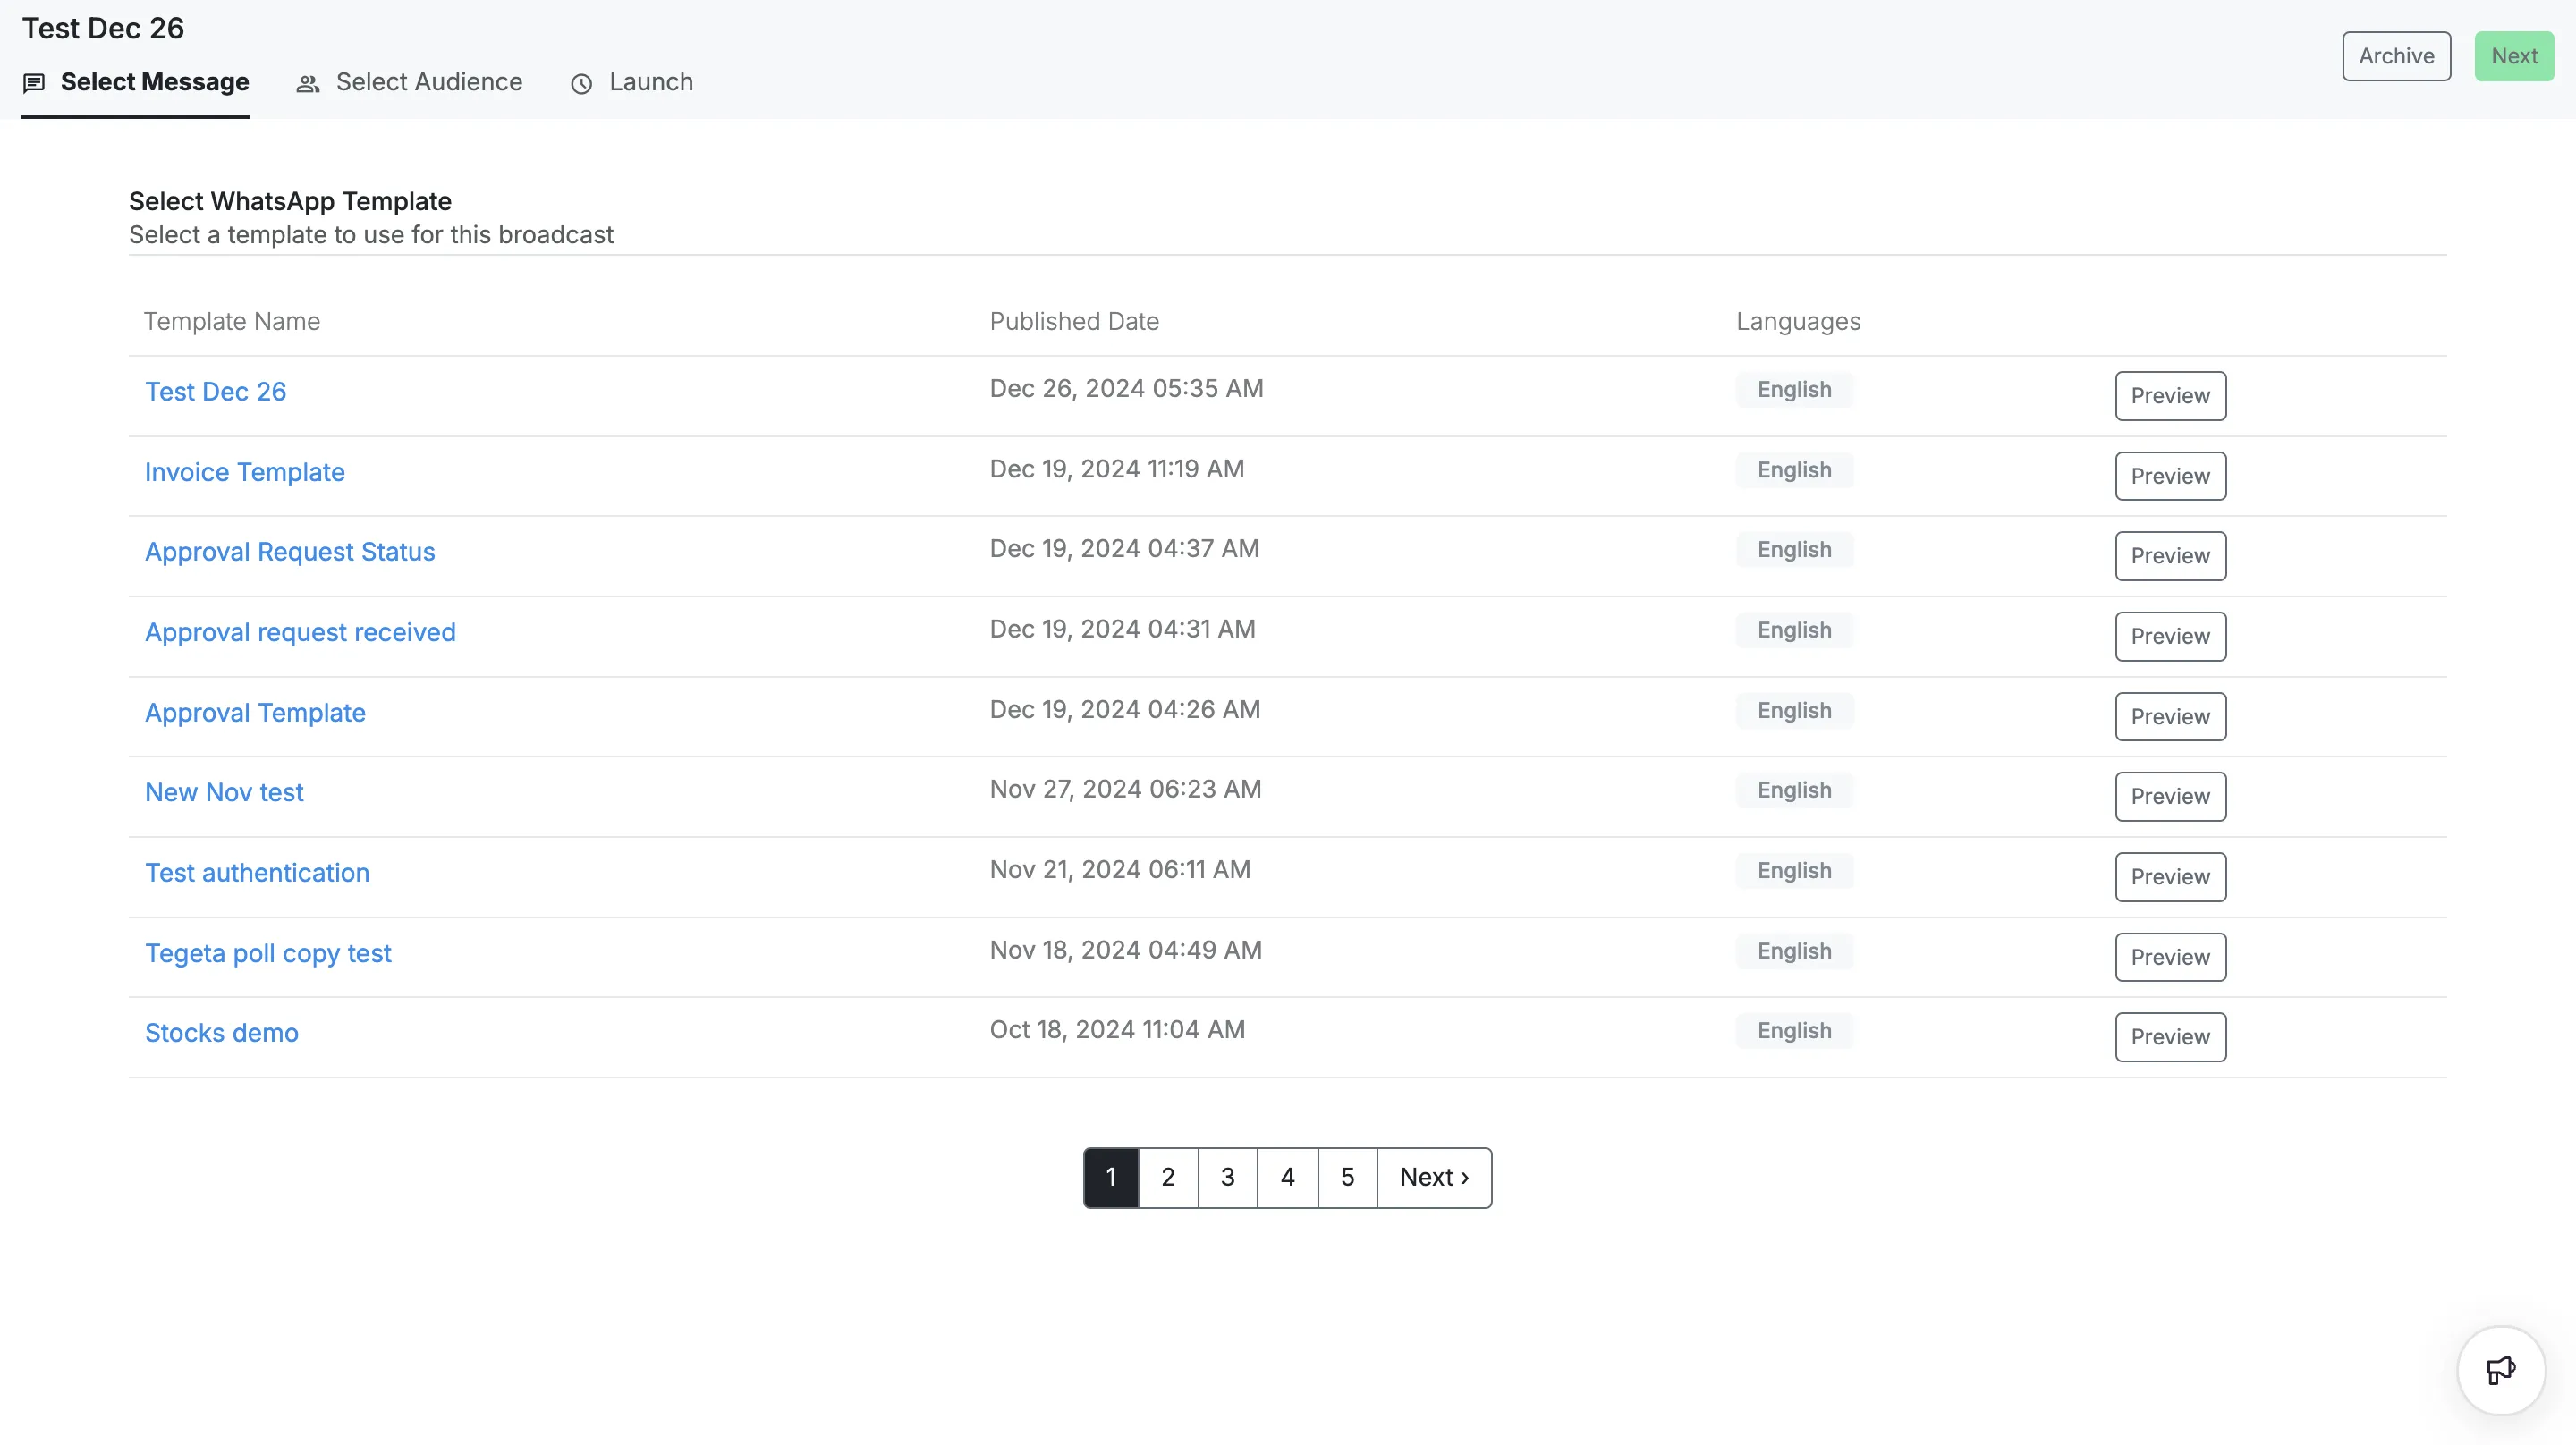
Task: Click the English tag for Invoice Template
Action: 1794,470
